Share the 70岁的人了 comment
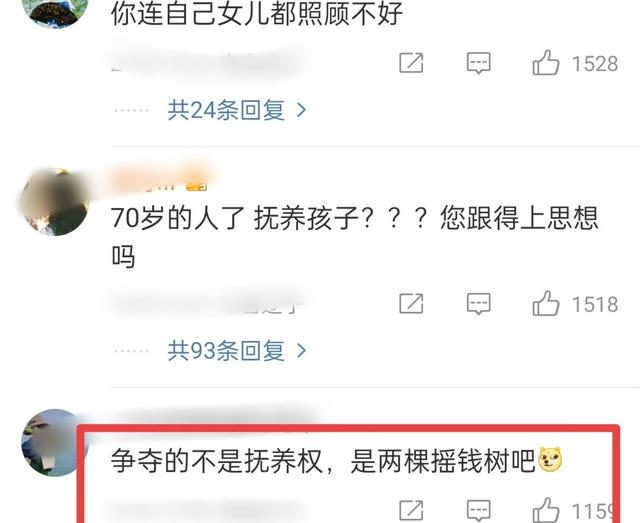 411,303
